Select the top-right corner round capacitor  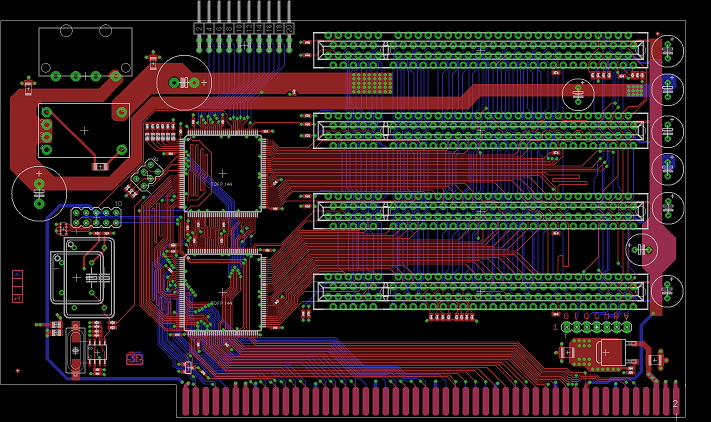tap(667, 51)
